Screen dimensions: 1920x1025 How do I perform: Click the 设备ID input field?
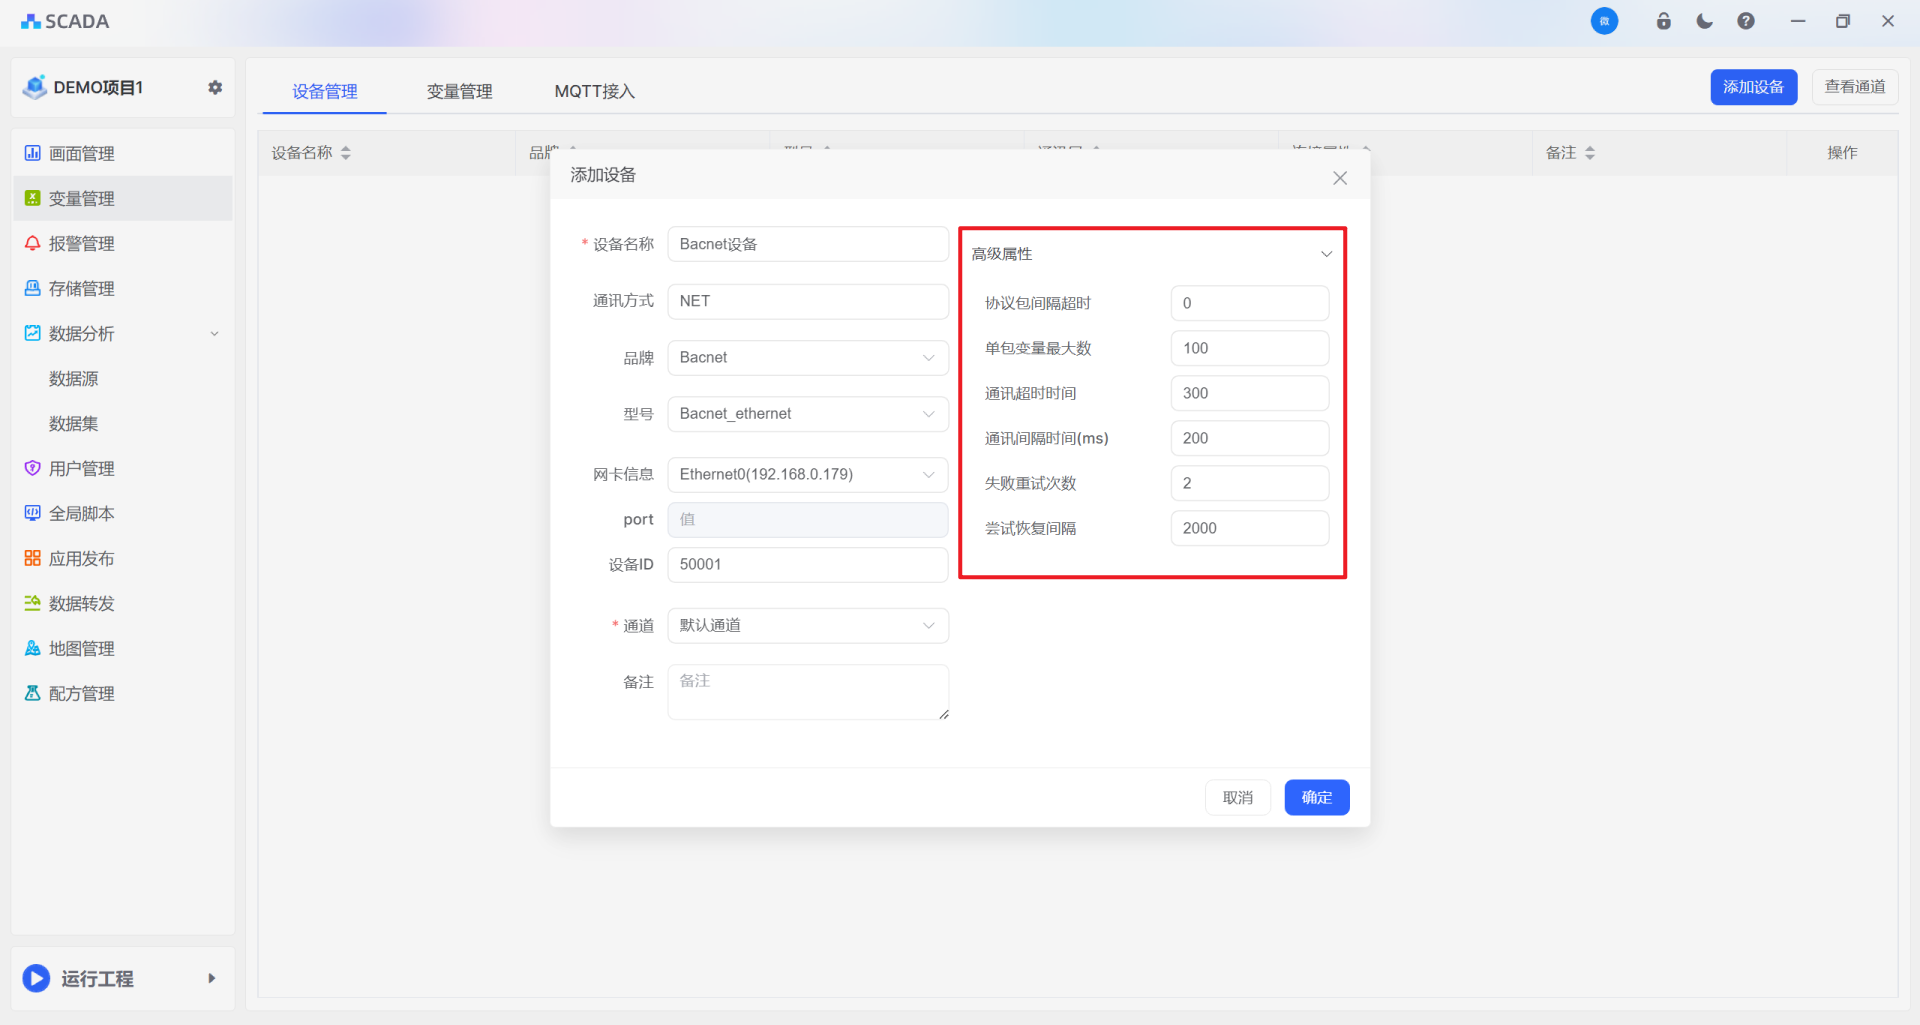point(807,565)
